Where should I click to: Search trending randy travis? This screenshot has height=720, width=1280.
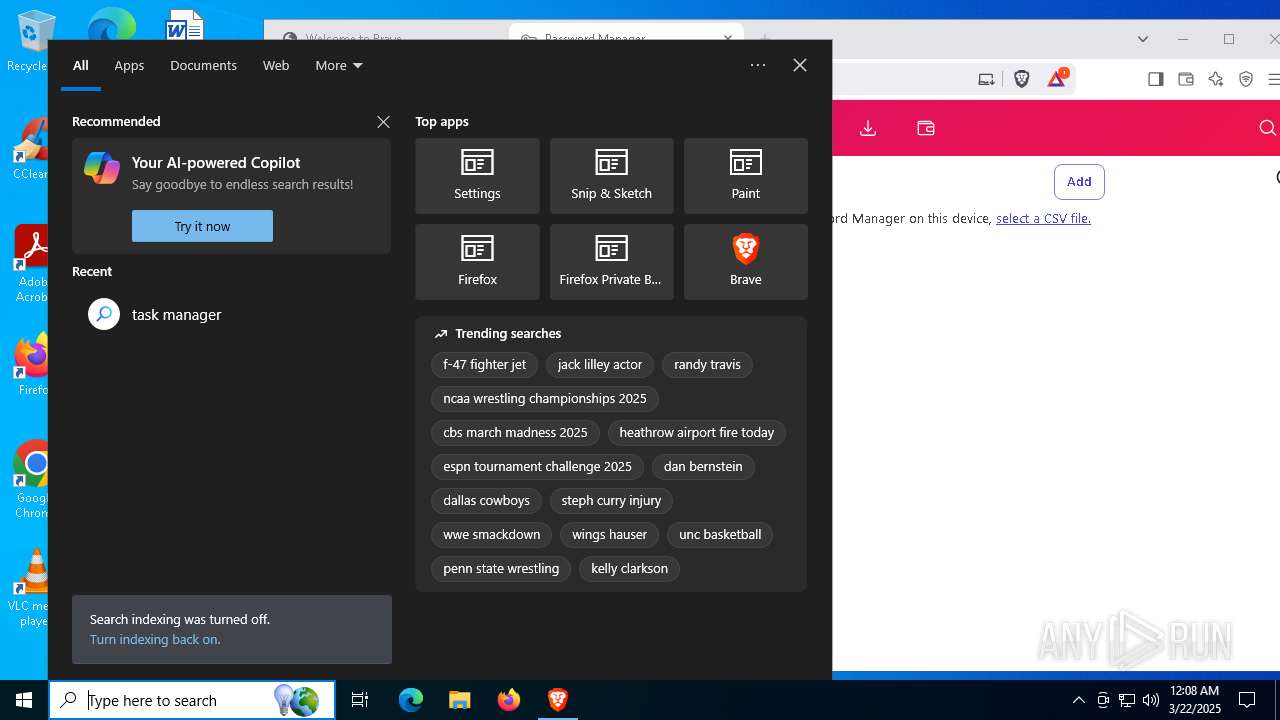(707, 365)
